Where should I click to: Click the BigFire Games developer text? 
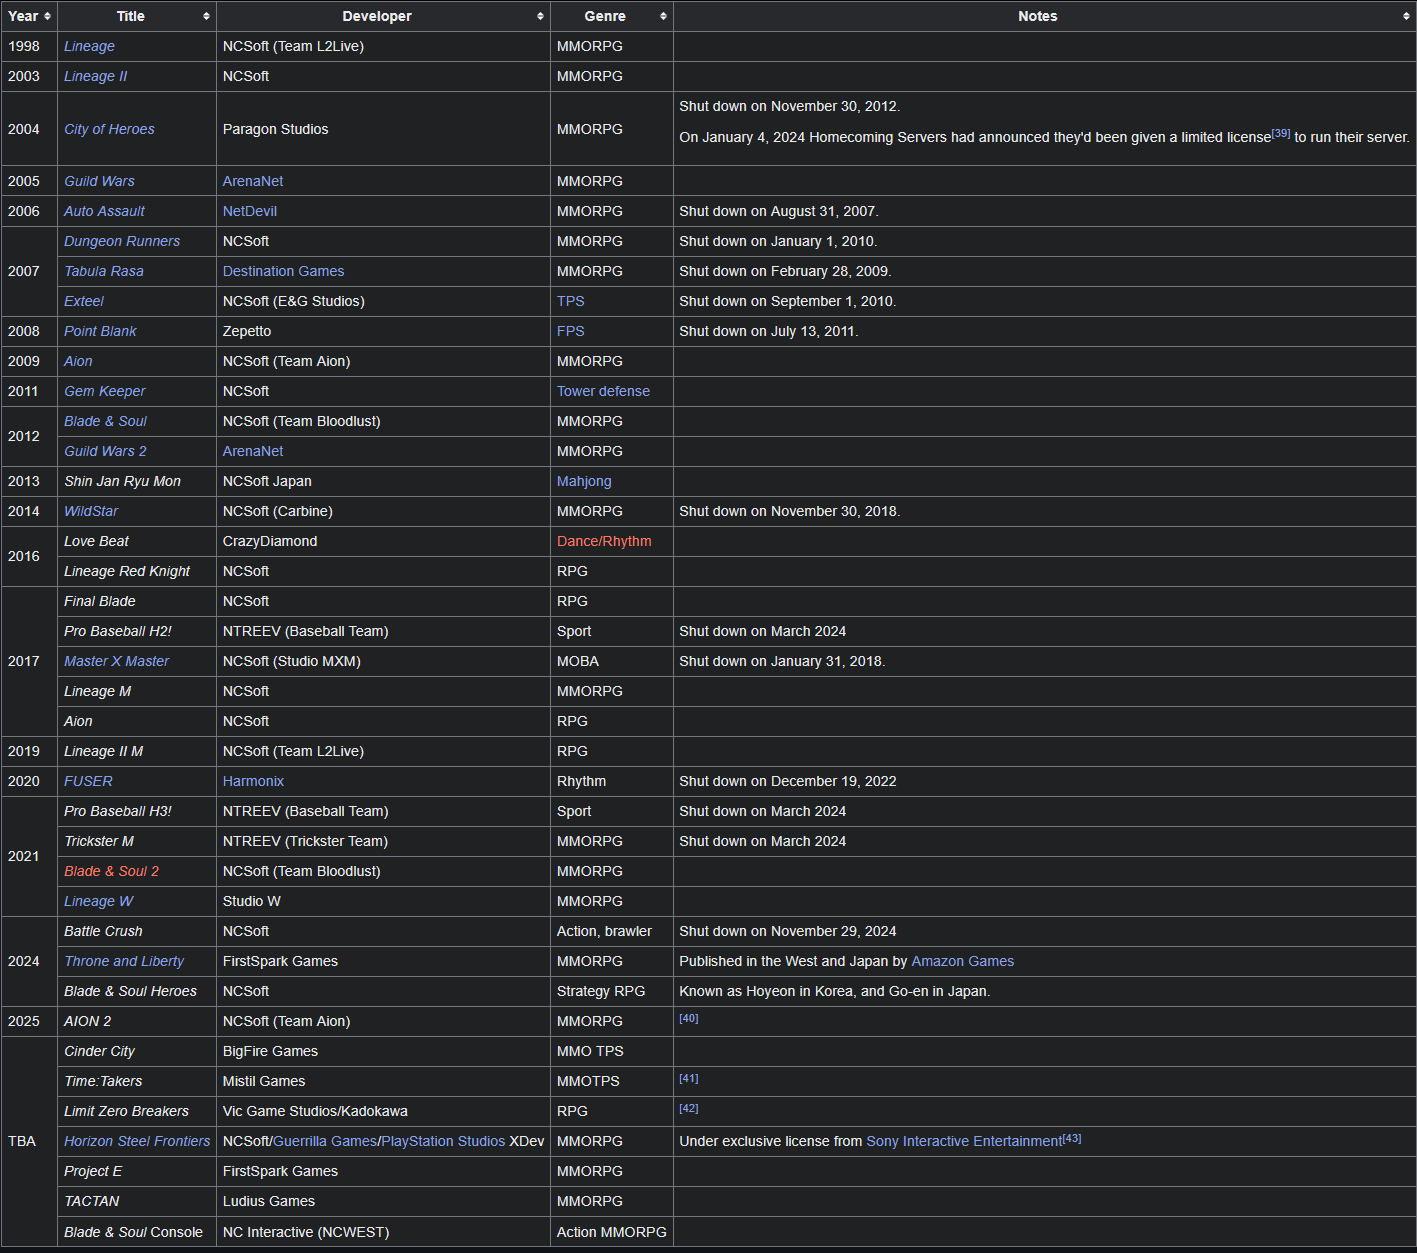[x=270, y=1051]
